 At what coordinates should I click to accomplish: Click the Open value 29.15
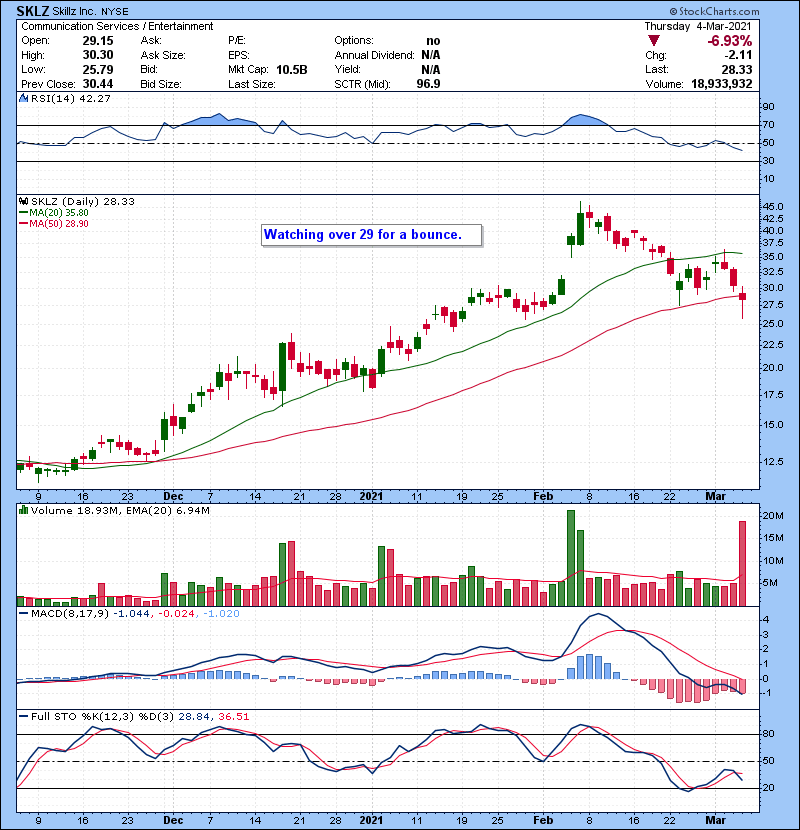click(x=97, y=41)
